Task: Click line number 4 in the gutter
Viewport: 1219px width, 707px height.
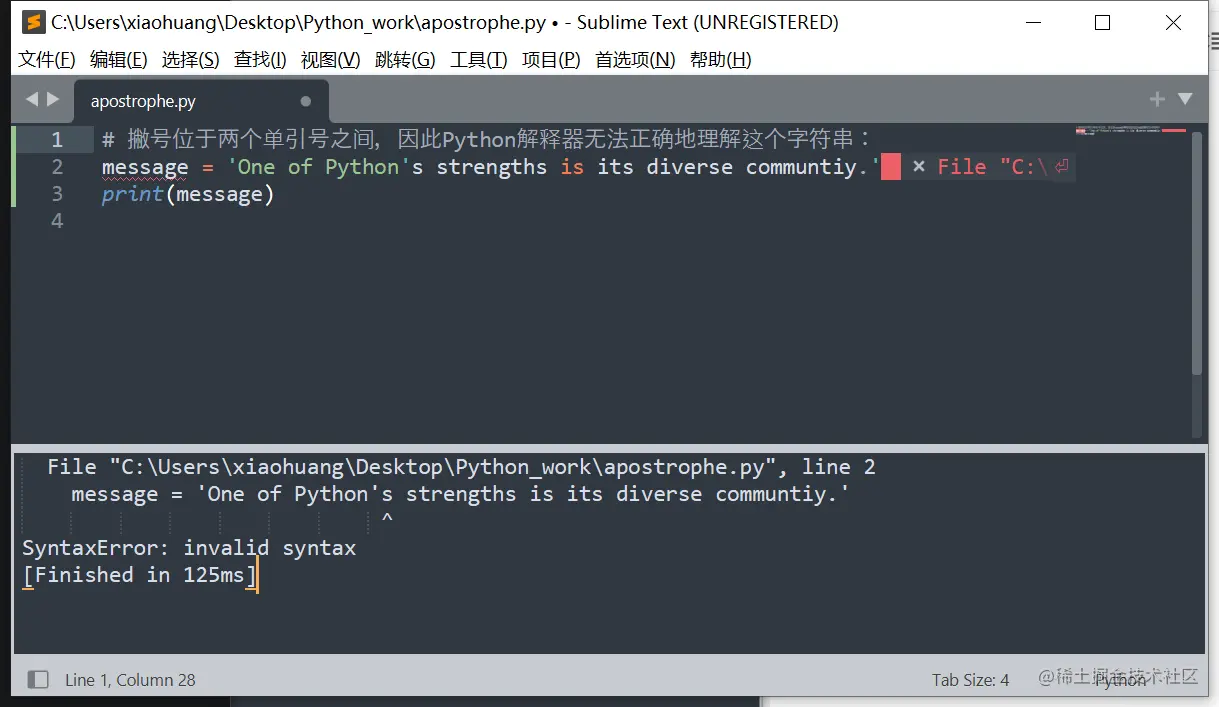Action: pos(57,221)
